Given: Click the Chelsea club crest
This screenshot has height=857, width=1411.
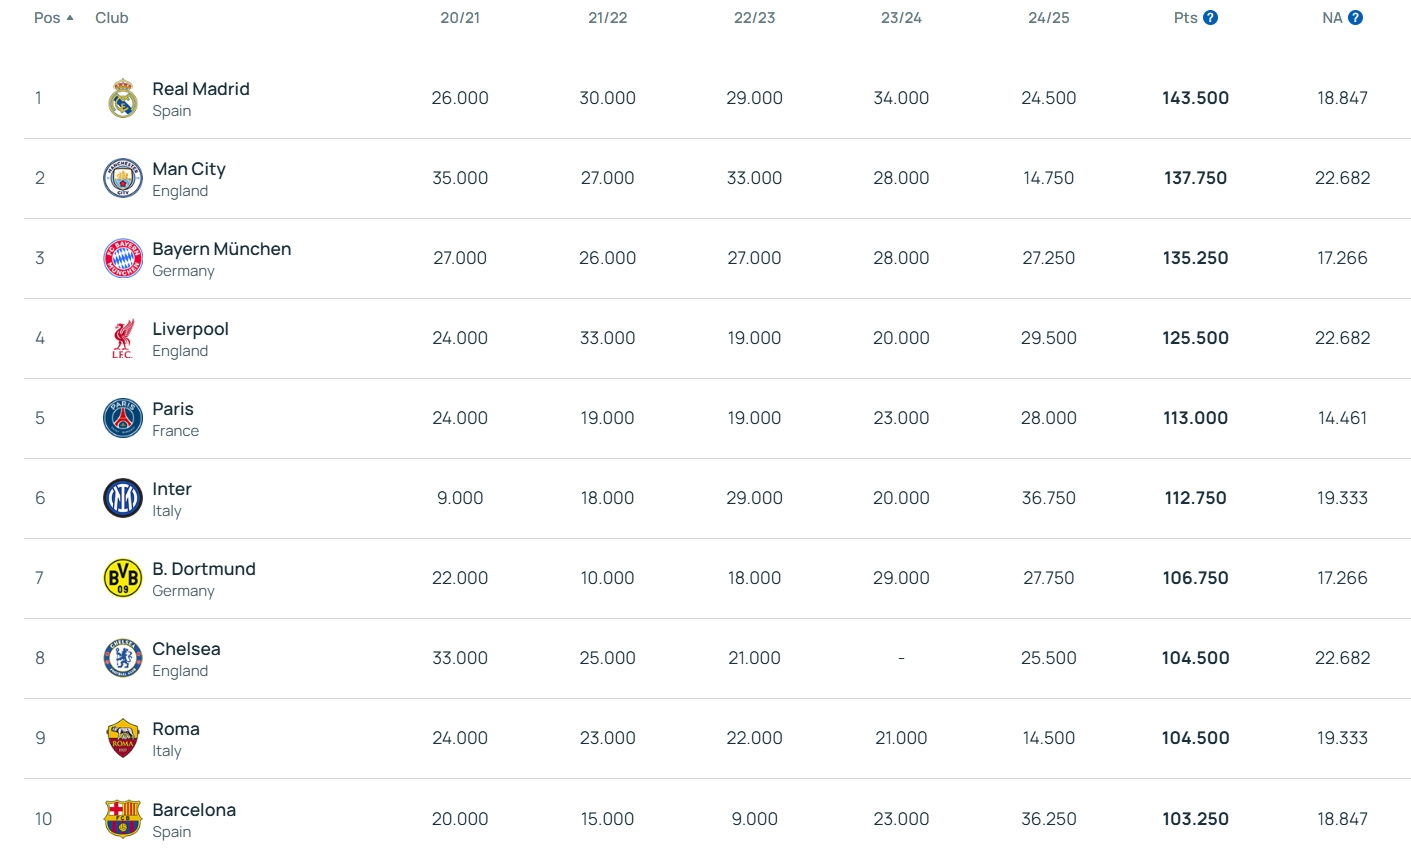Looking at the screenshot, I should [x=123, y=658].
